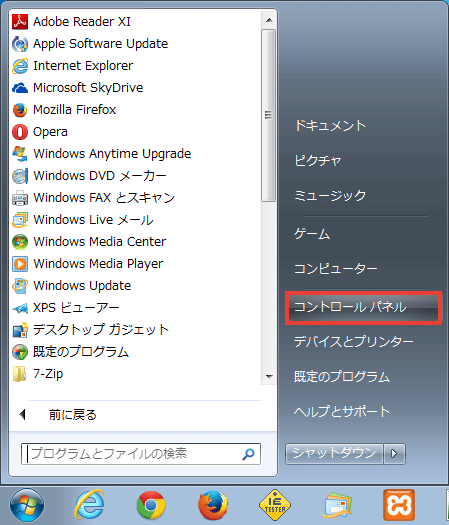Open ヘルプとサポート

342,411
